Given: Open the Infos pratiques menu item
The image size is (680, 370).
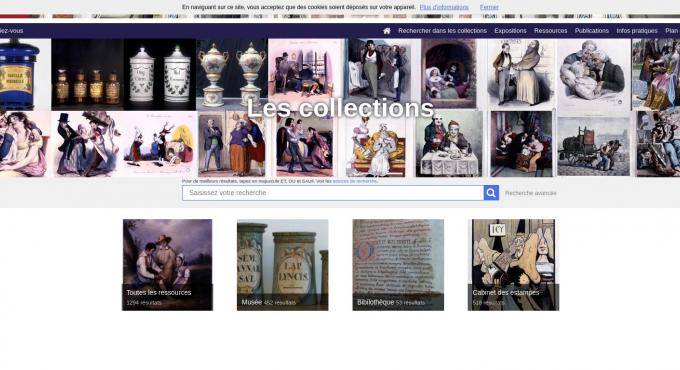Looking at the screenshot, I should tap(637, 31).
